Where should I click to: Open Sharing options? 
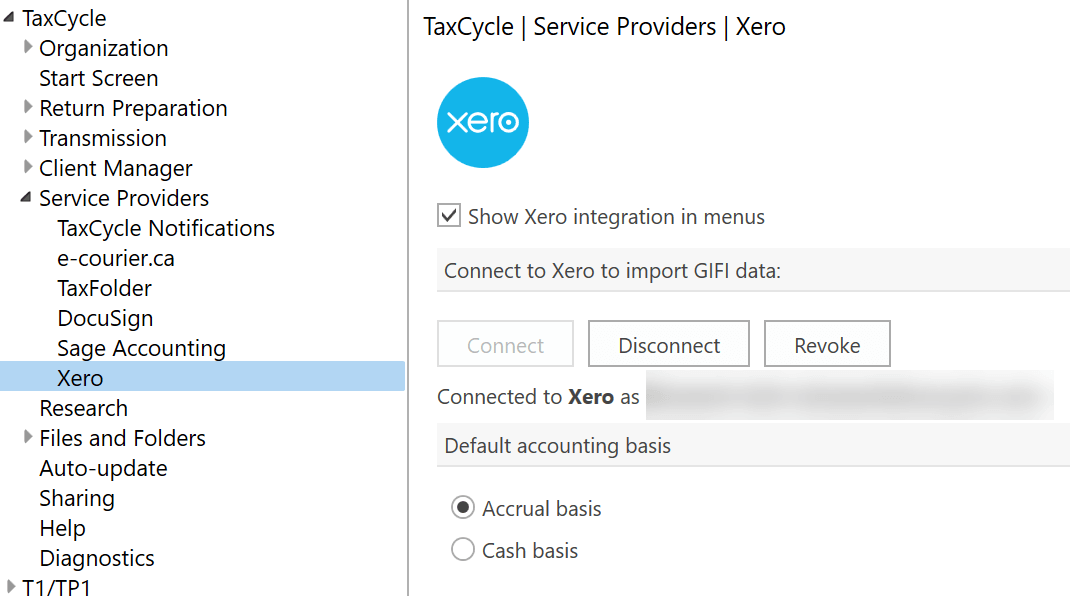coord(76,498)
